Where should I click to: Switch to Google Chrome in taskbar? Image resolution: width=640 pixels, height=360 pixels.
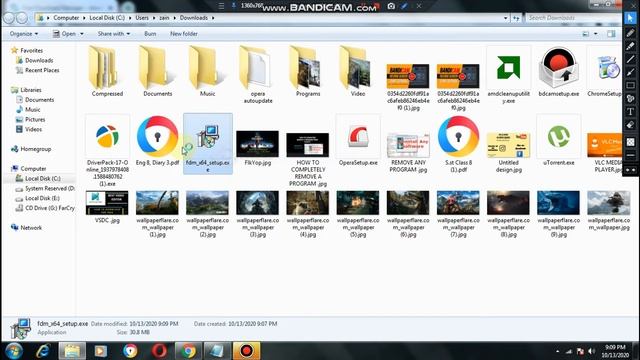coord(188,351)
